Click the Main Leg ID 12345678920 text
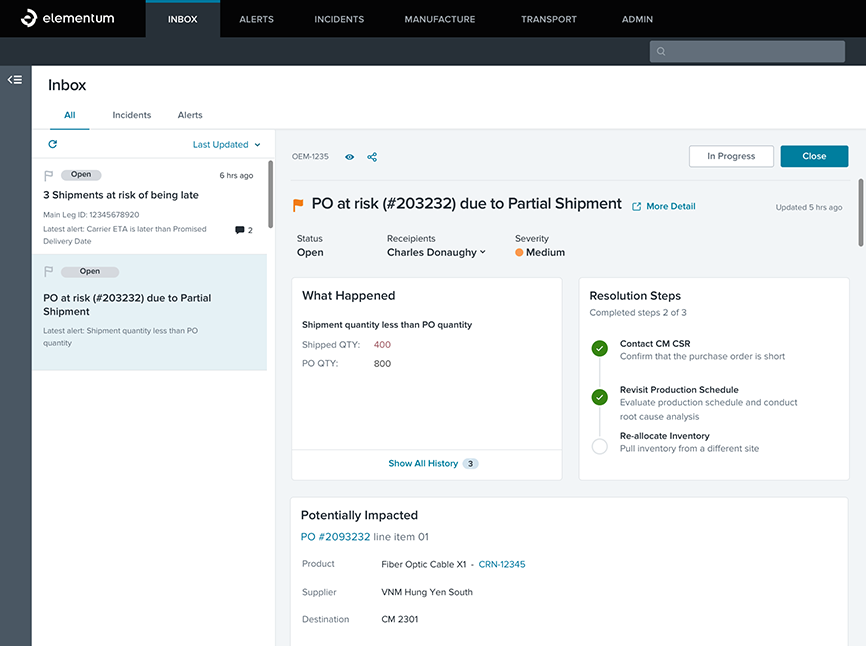This screenshot has height=646, width=866. point(91,215)
